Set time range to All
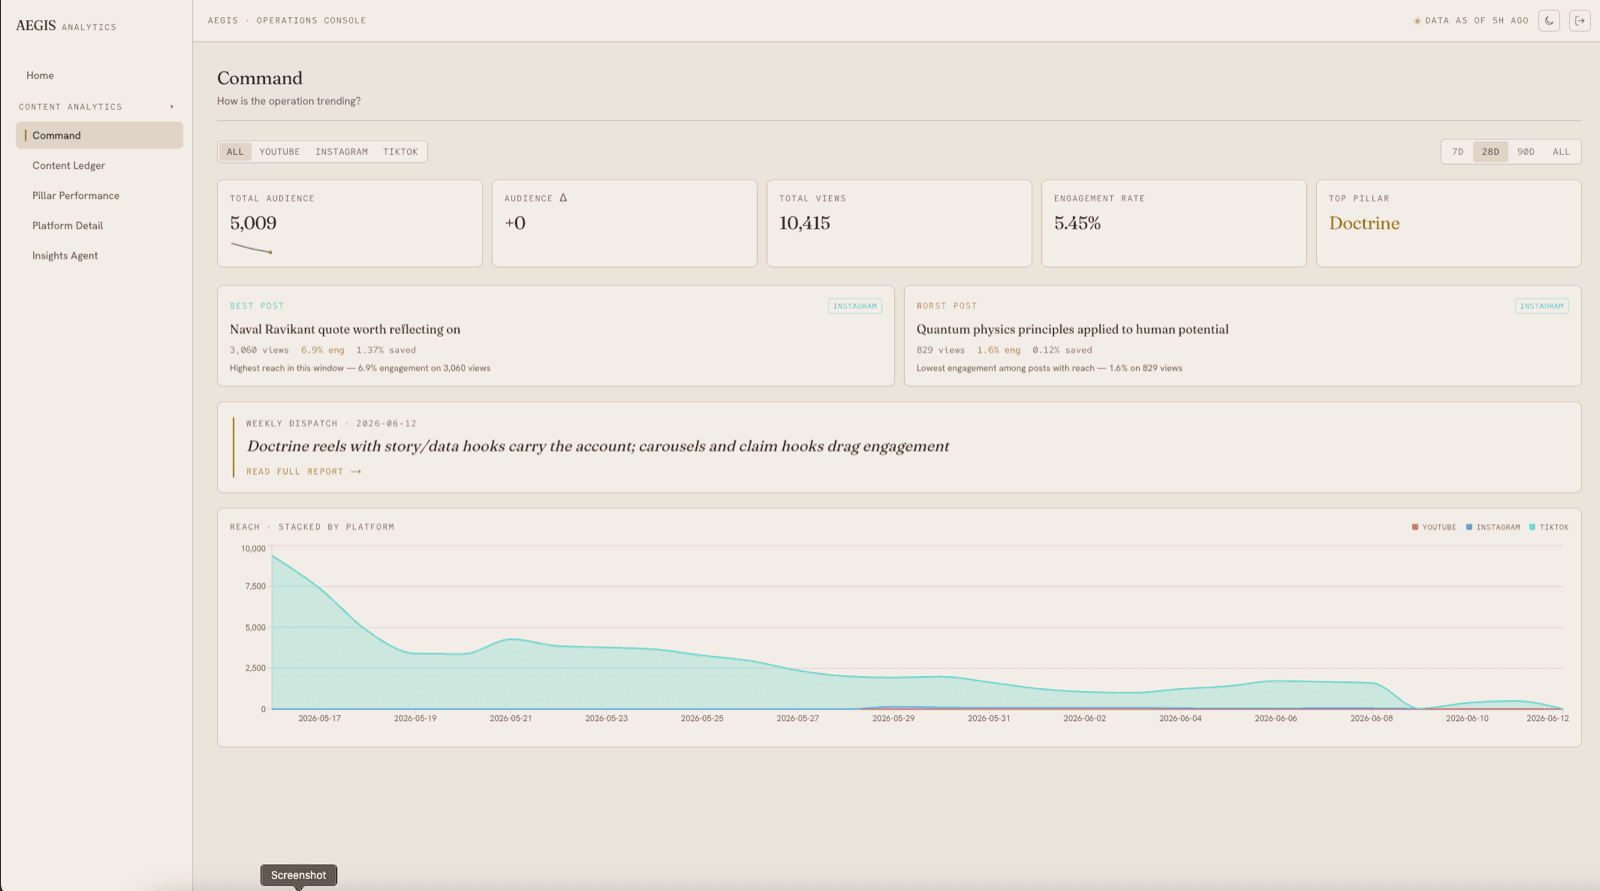This screenshot has height=891, width=1600. pyautogui.click(x=1561, y=152)
